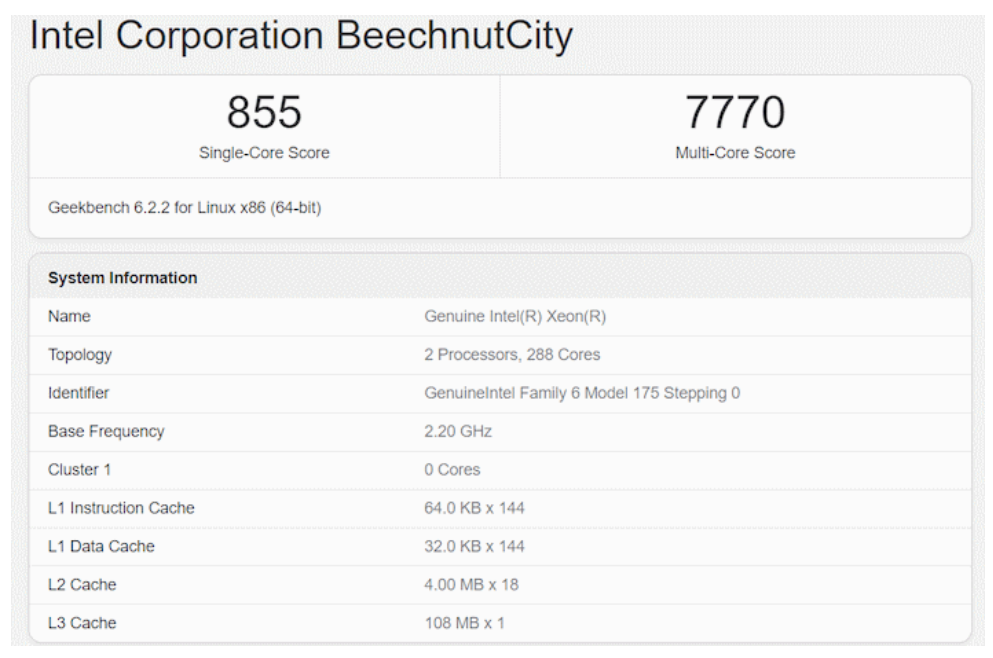The height and width of the screenshot is (658, 993).
Task: Select the Genuine Intel(R) Xeon(R) name value
Action: click(x=515, y=316)
